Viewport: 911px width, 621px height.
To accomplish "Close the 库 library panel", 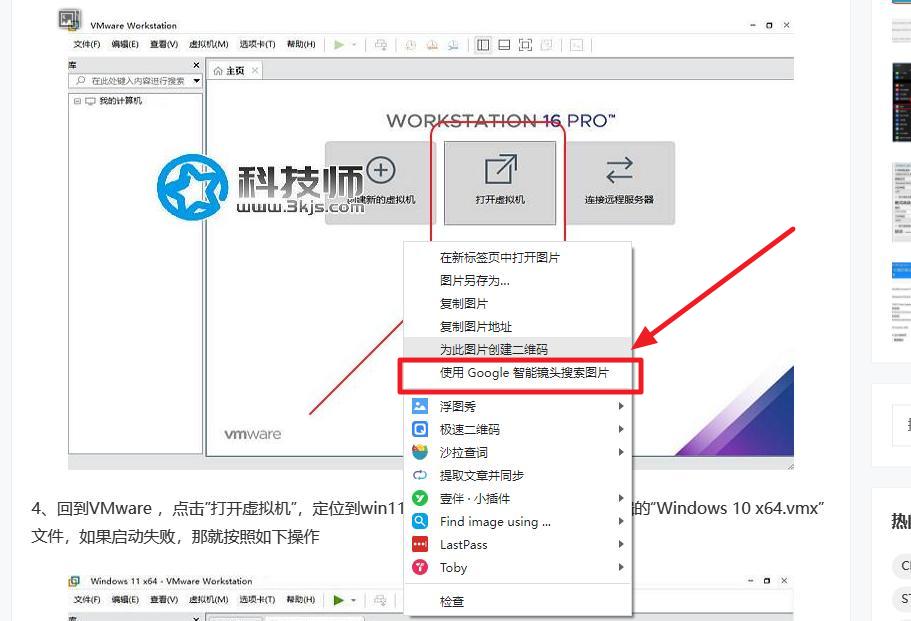I will tap(196, 65).
